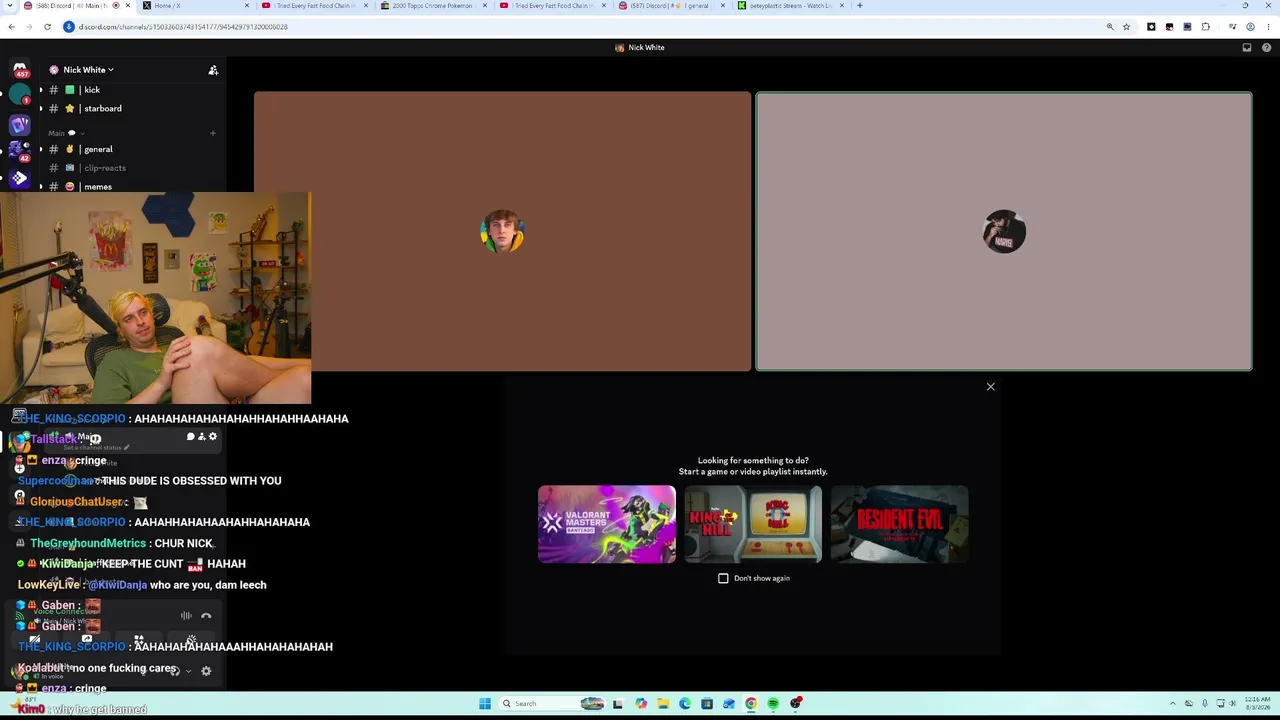Viewport: 1280px width, 720px height.
Task: Expand the kick channel thread arrow
Action: click(41, 90)
